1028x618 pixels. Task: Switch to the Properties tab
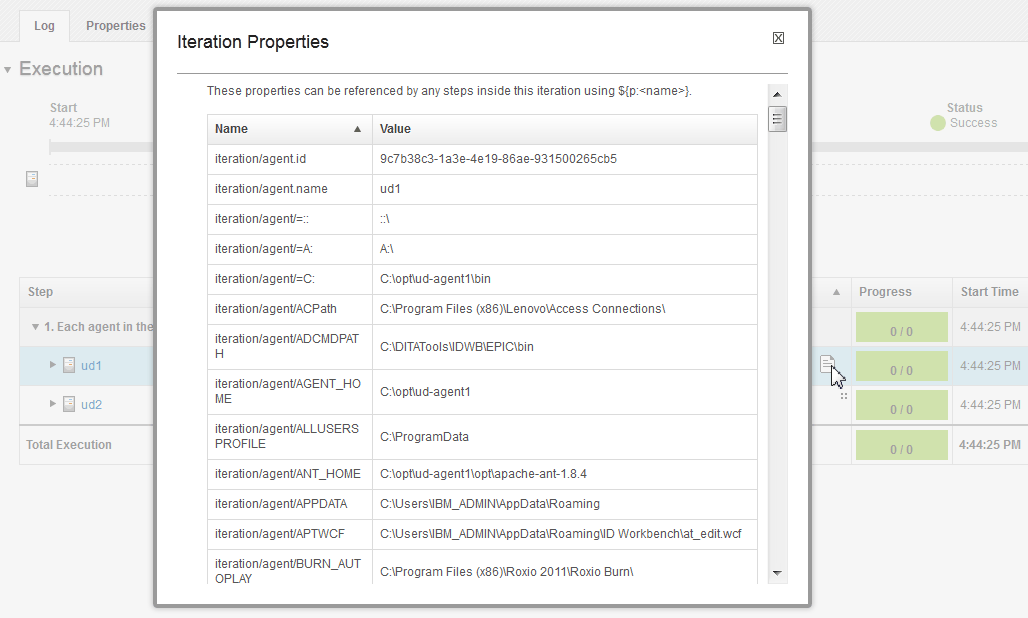point(115,25)
